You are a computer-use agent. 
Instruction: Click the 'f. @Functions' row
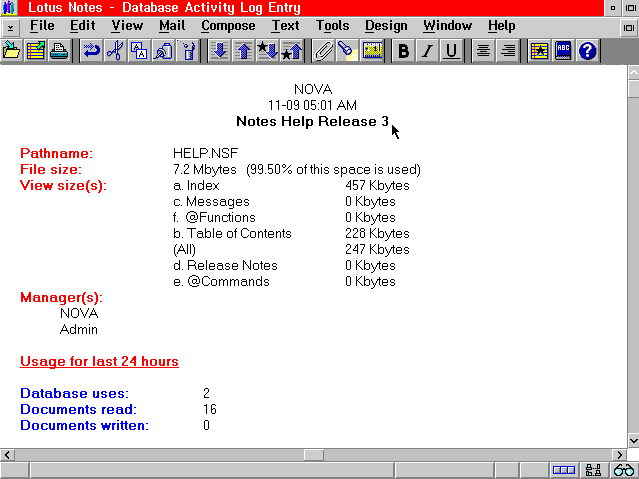pyautogui.click(x=214, y=218)
